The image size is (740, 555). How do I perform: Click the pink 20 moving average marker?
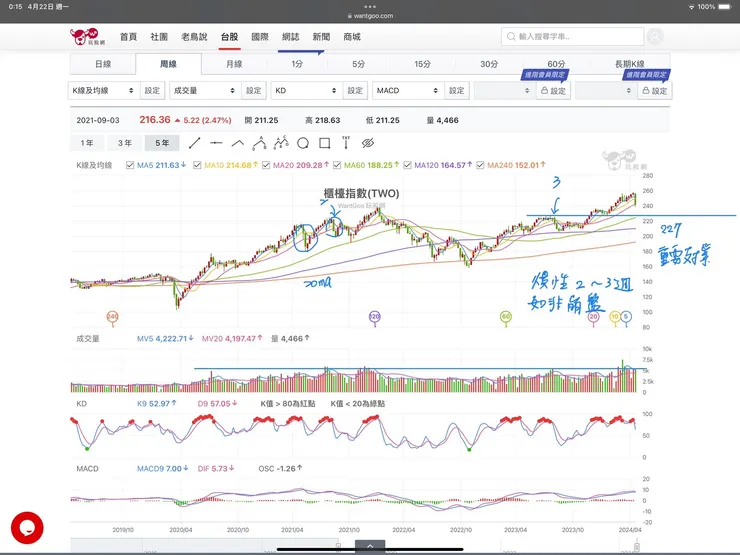pyautogui.click(x=594, y=317)
